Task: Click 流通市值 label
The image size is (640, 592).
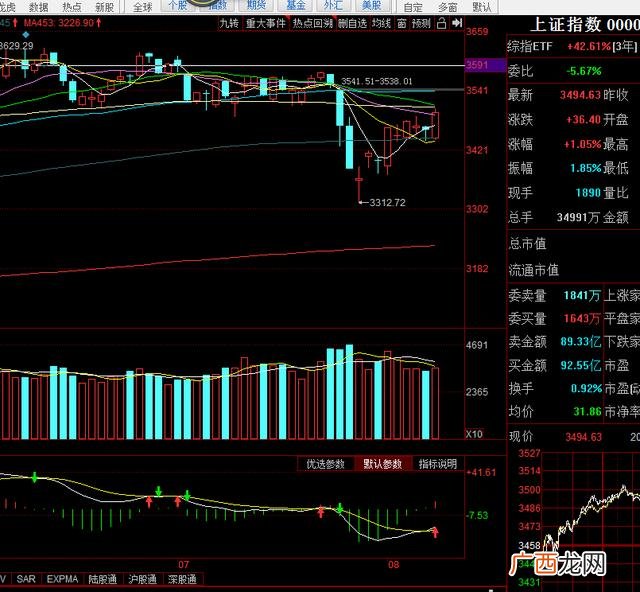Action: click(533, 269)
